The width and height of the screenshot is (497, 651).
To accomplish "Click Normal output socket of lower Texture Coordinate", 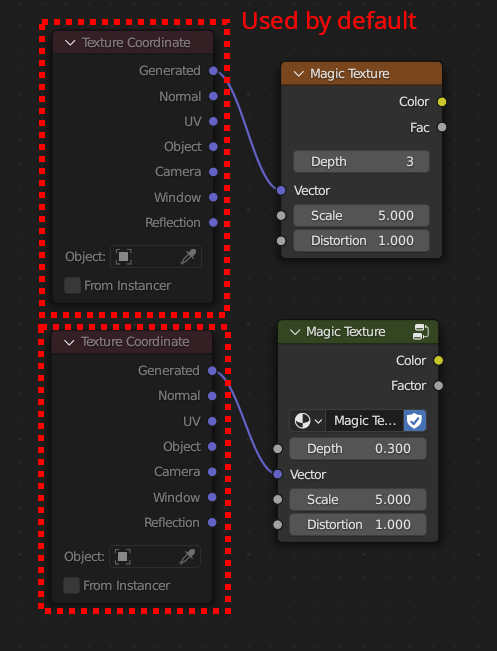I will [212, 396].
